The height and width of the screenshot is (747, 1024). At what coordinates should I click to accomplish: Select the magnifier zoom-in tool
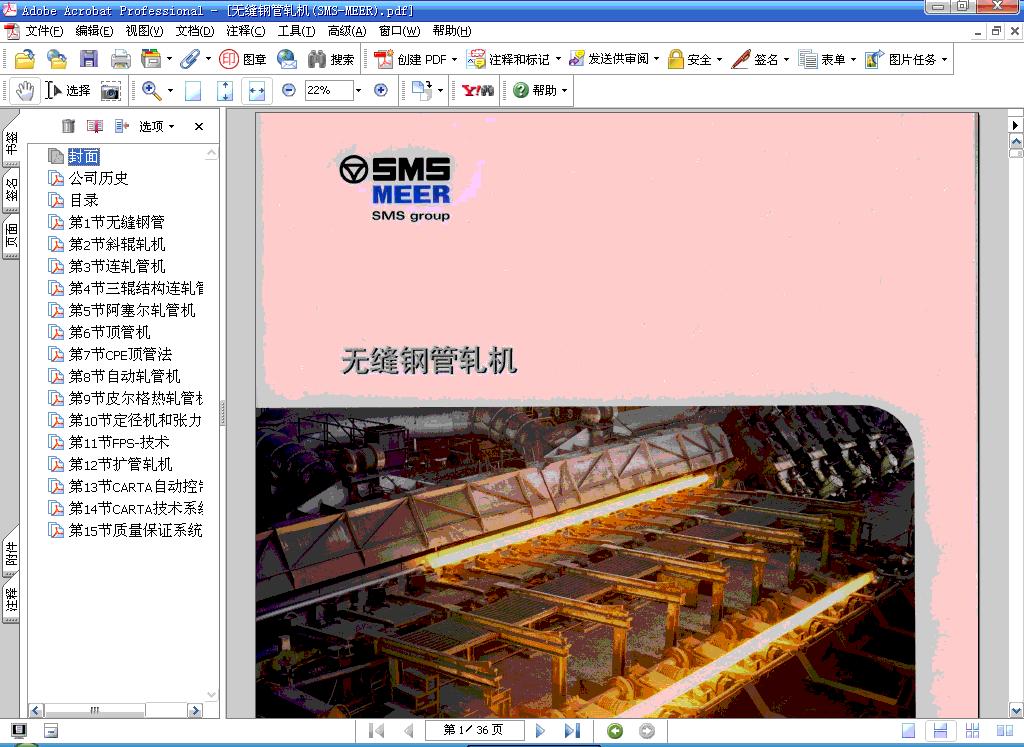click(152, 91)
